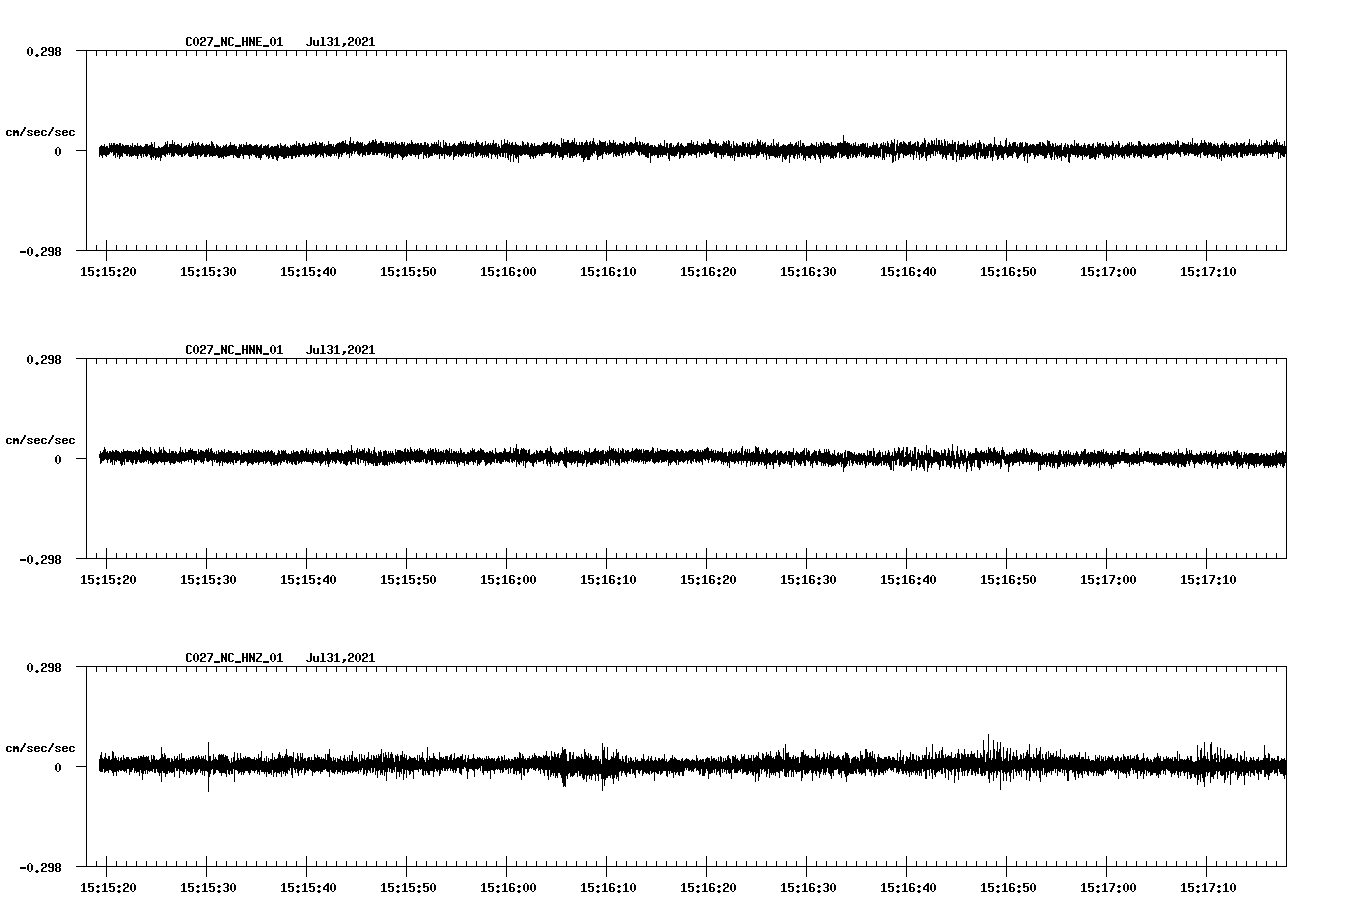The image size is (1358, 924).
Task: Click the 0.298 upper limit on HNN plot
Action: click(43, 359)
